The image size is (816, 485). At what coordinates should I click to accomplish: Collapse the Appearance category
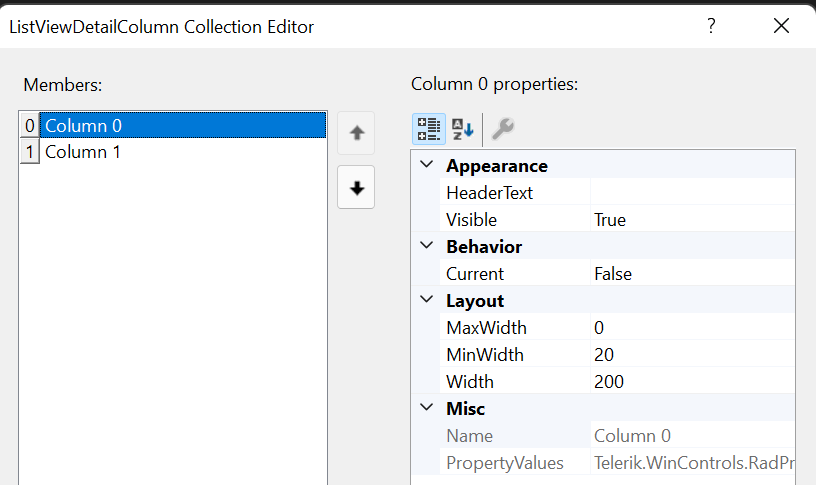(427, 165)
